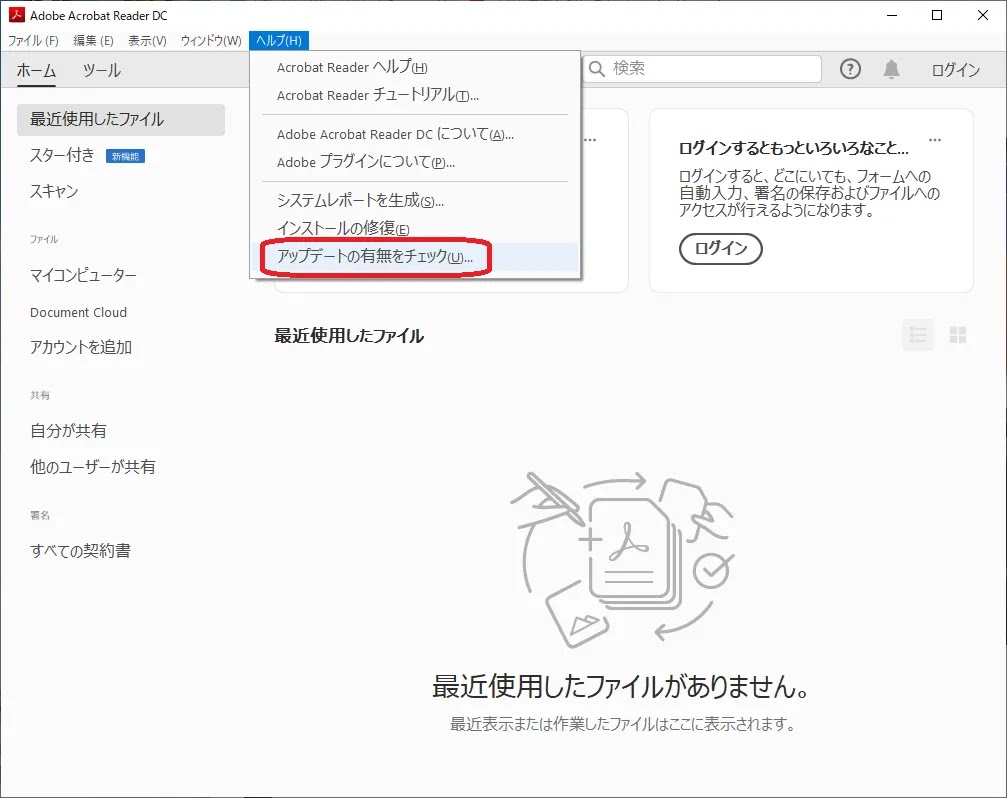The height and width of the screenshot is (798, 1007).
Task: Open the help question-mark icon
Action: 850,69
